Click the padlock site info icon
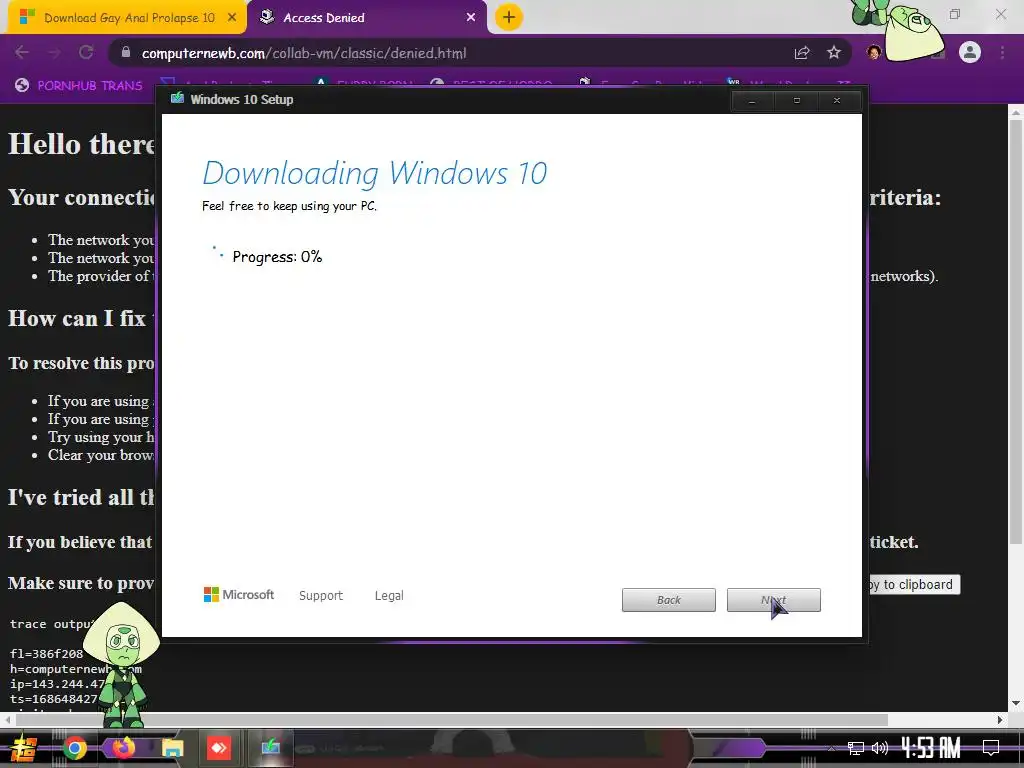The image size is (1024, 768). 126,53
